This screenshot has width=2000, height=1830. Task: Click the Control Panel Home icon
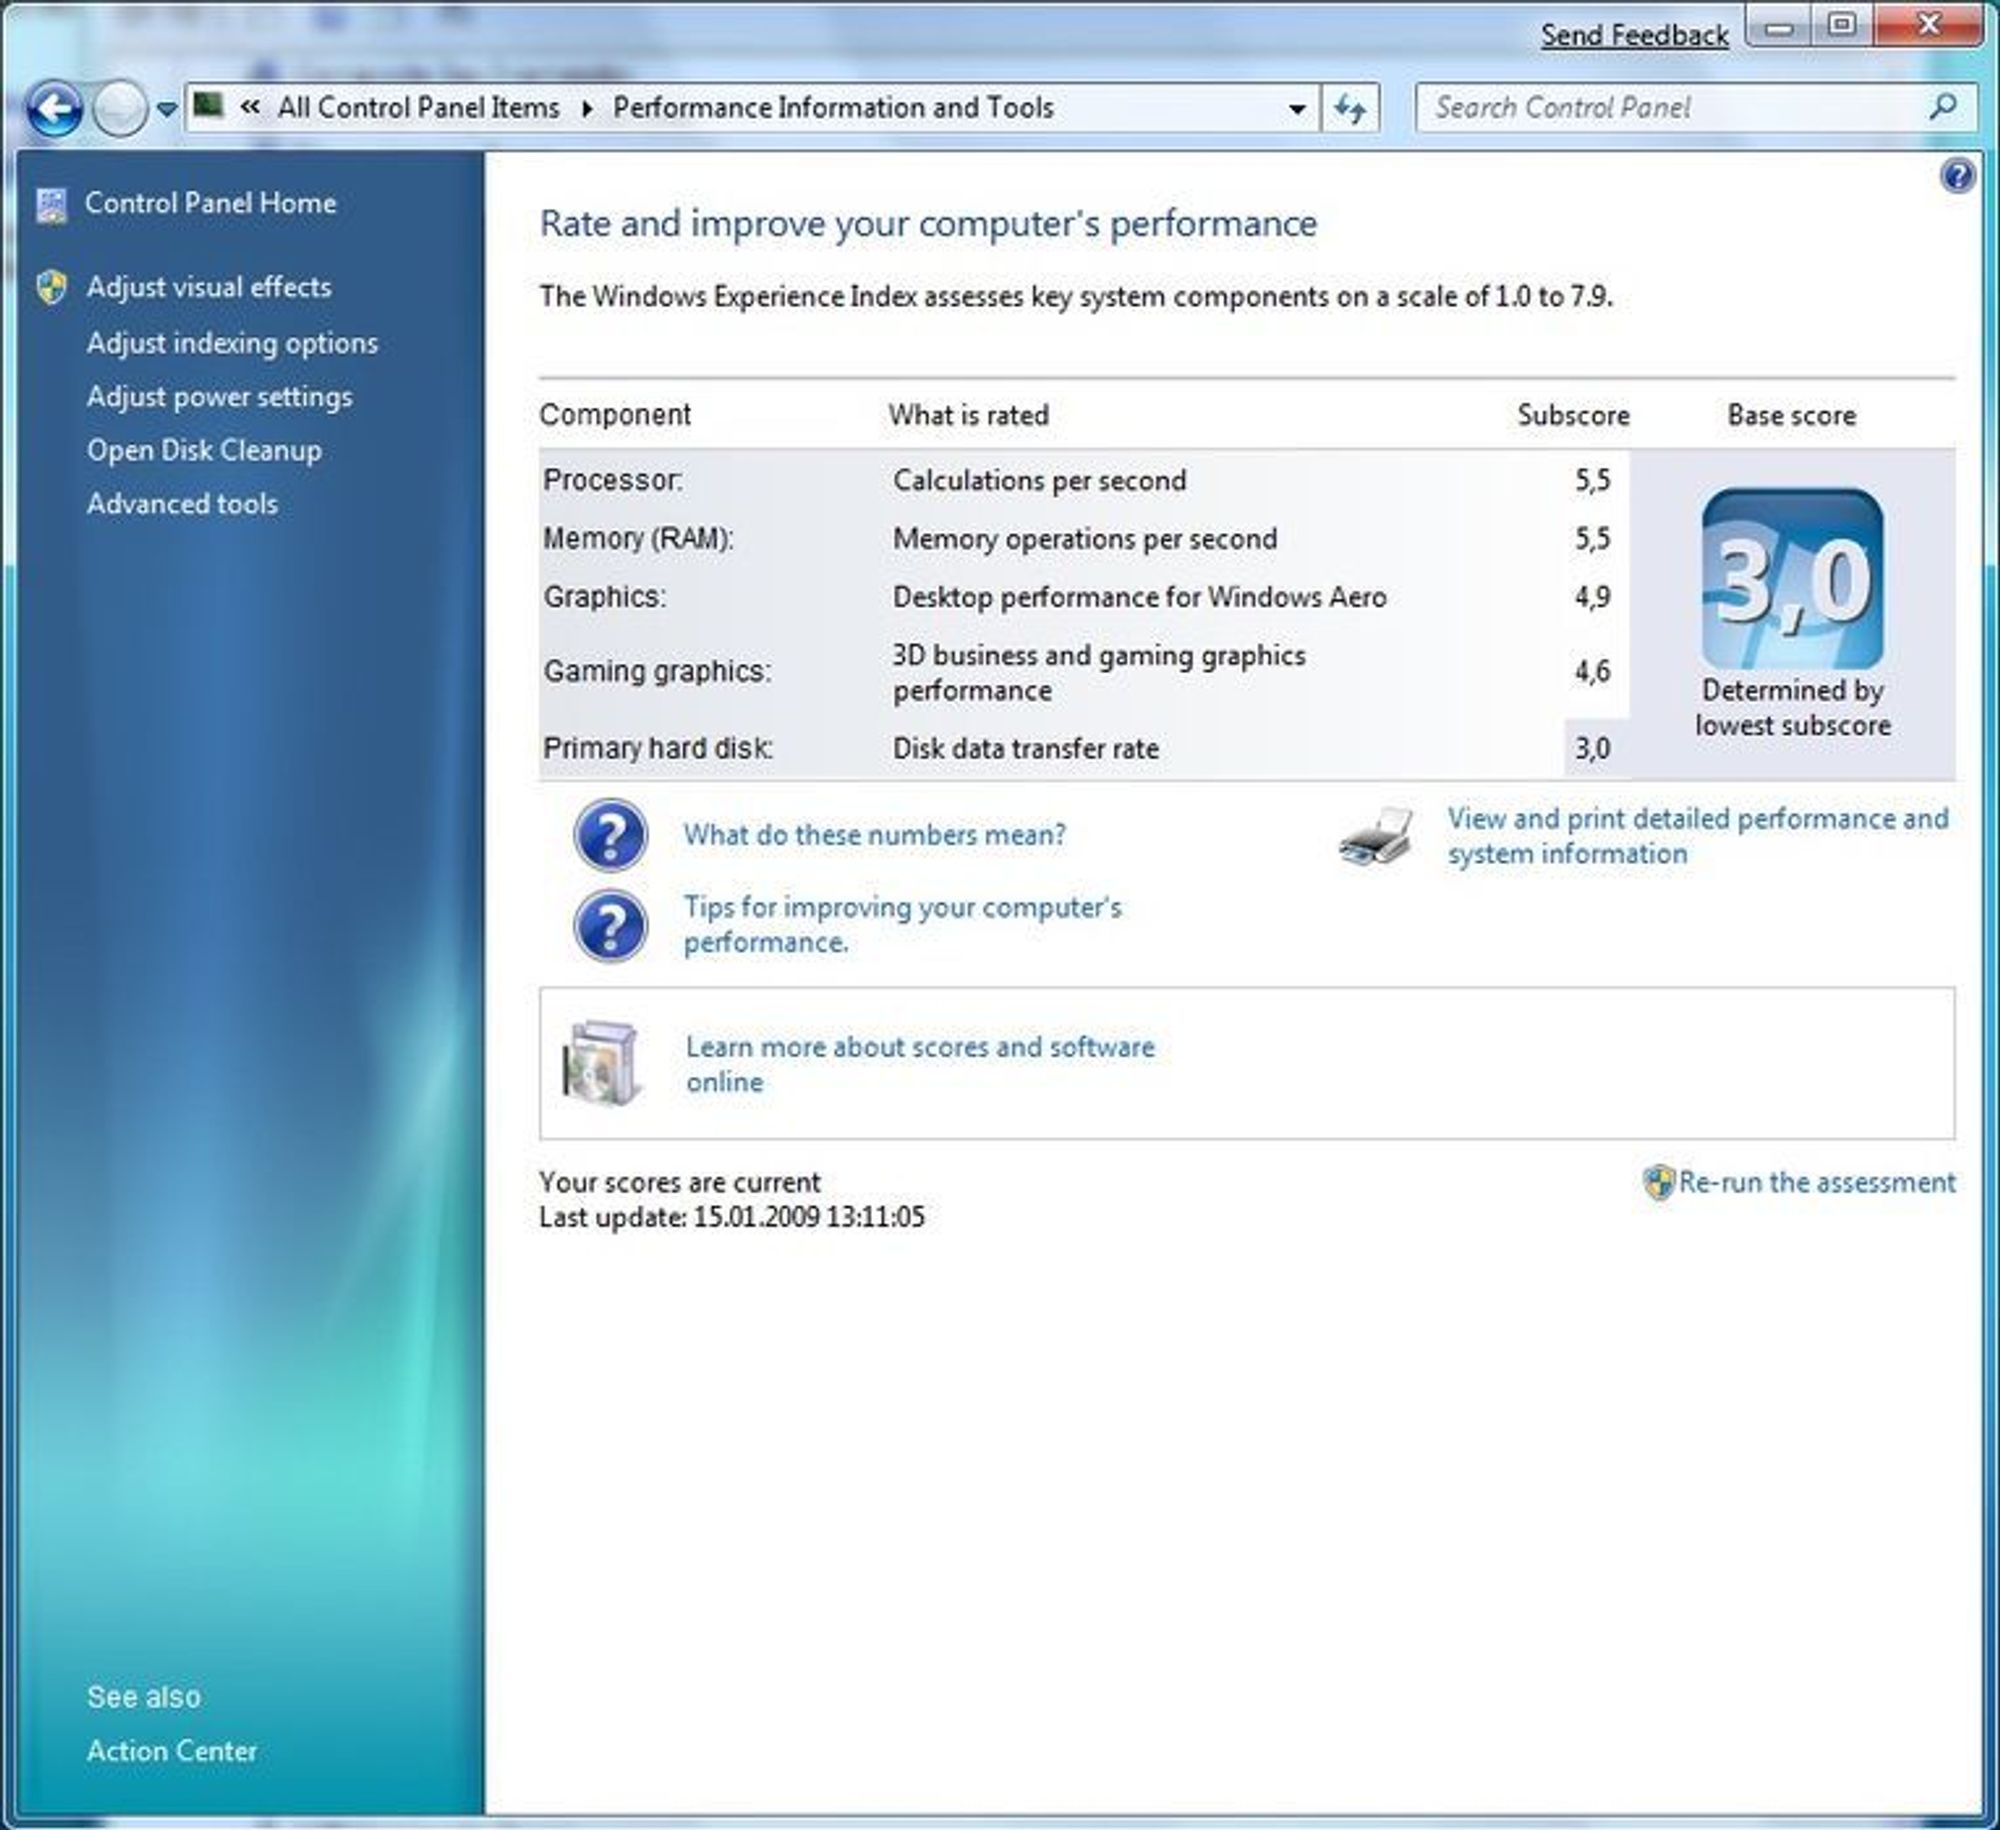[51, 205]
